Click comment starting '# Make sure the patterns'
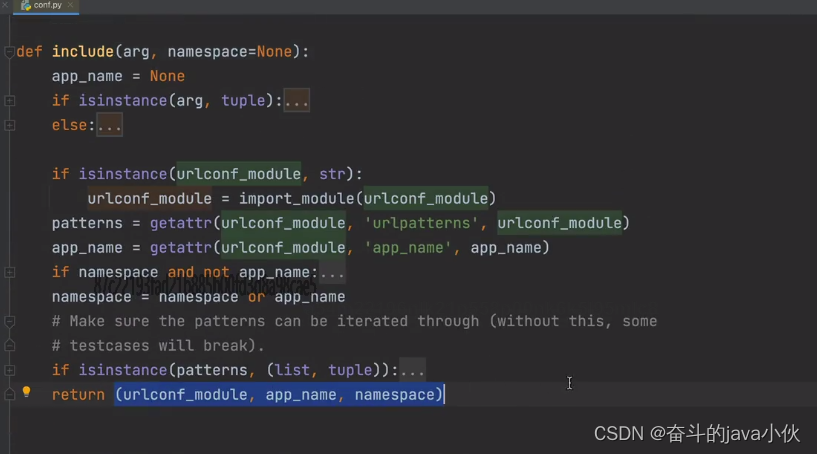 tap(354, 321)
